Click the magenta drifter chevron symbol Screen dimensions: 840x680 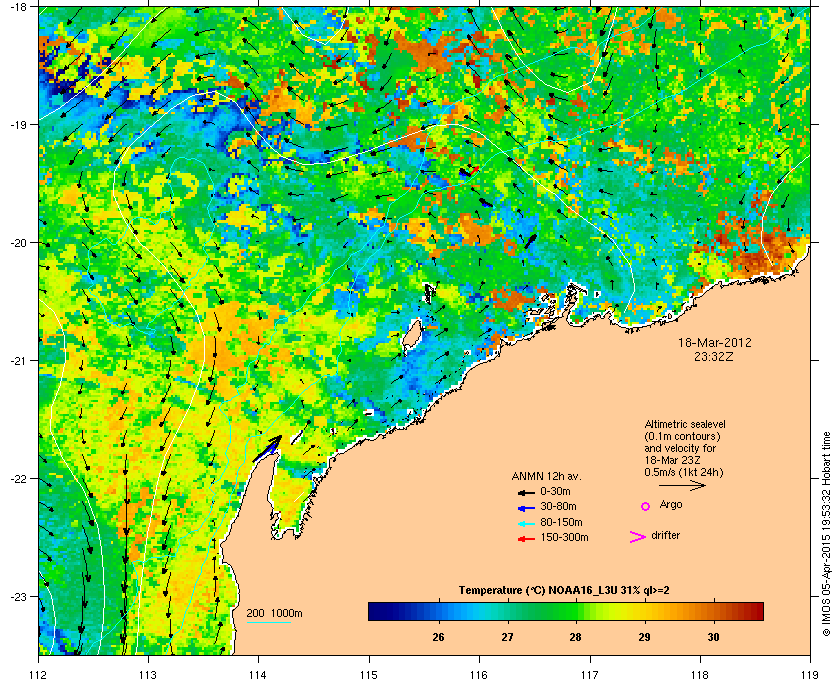(638, 537)
